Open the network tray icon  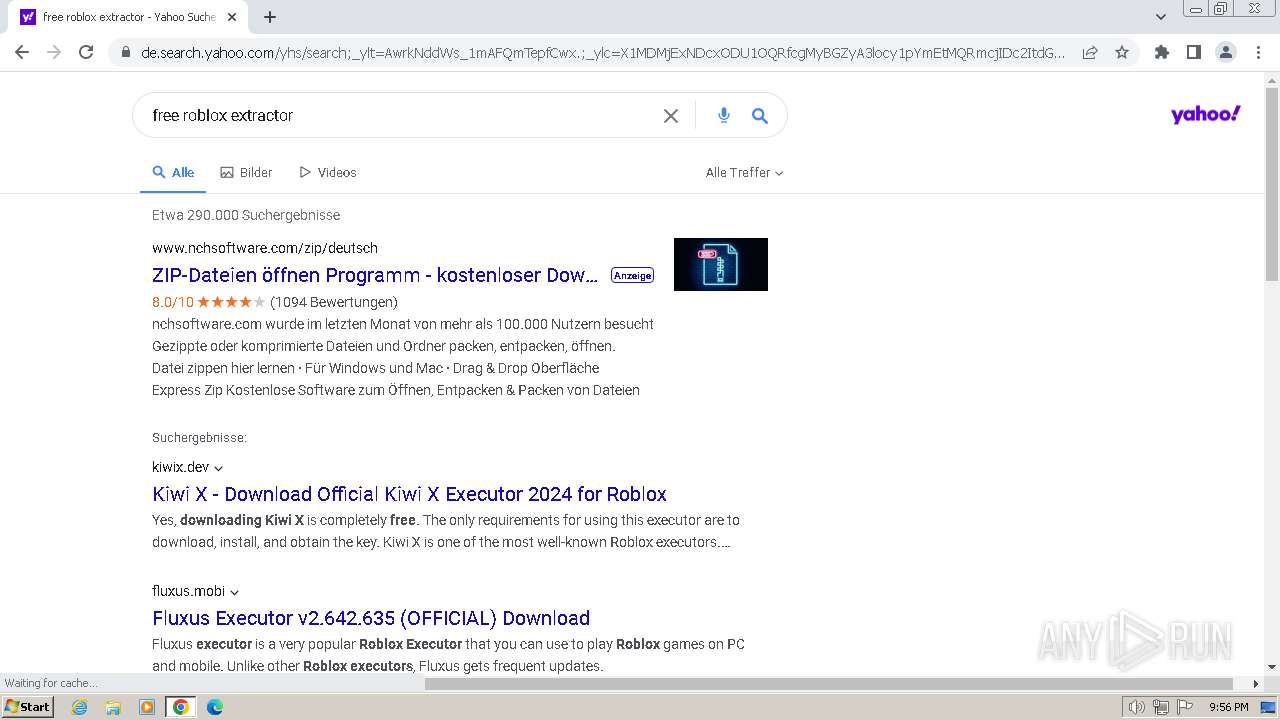tap(1160, 707)
